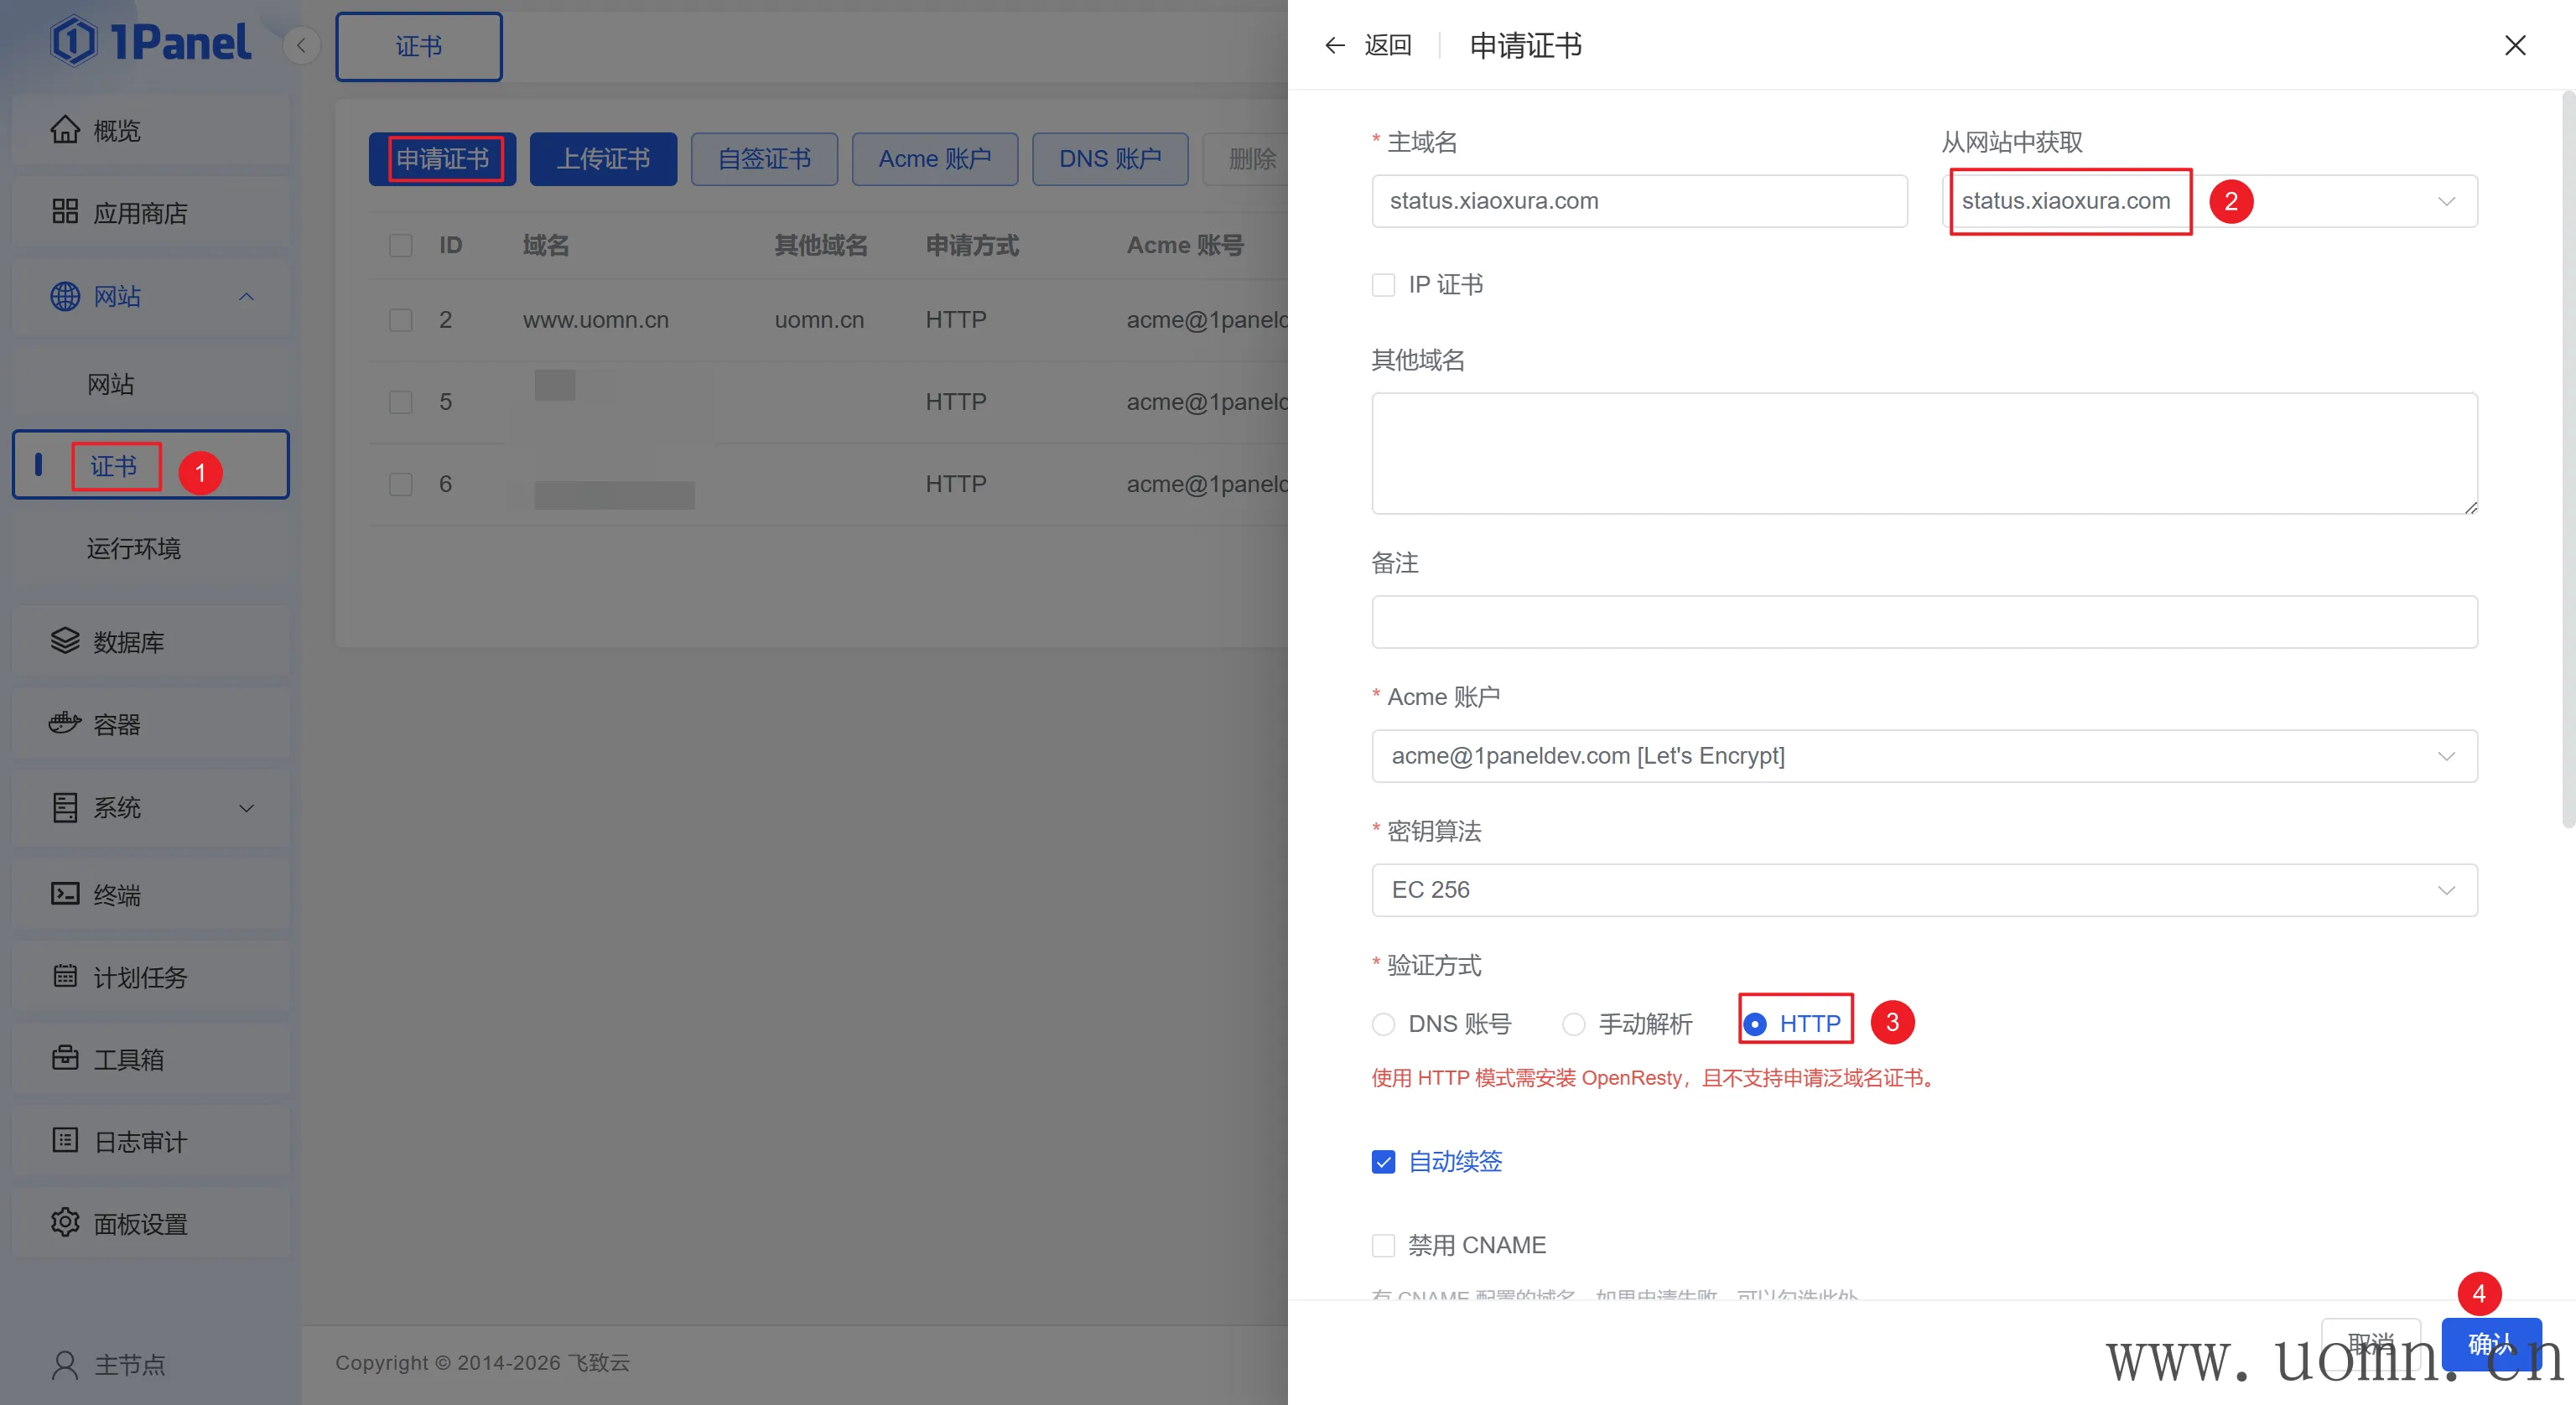Open the 运行环境 submenu item
The image size is (2576, 1405).
tap(134, 549)
